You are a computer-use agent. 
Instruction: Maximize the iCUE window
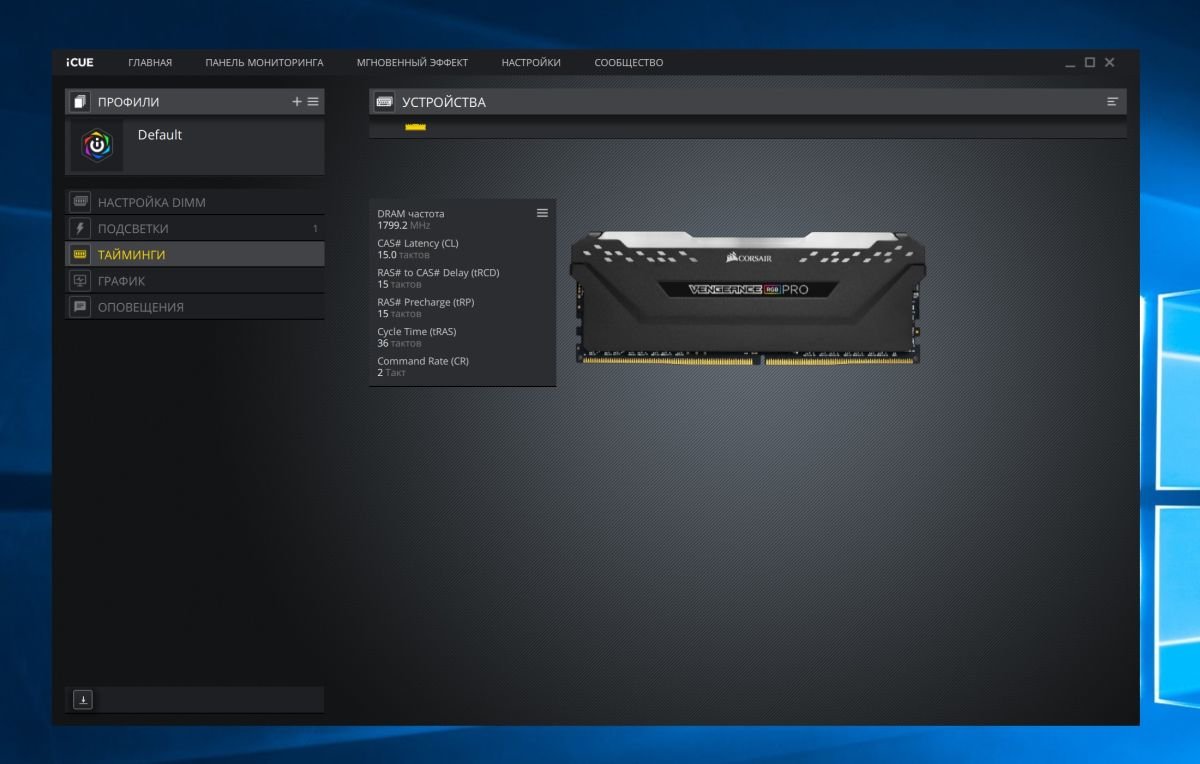pyautogui.click(x=1090, y=62)
